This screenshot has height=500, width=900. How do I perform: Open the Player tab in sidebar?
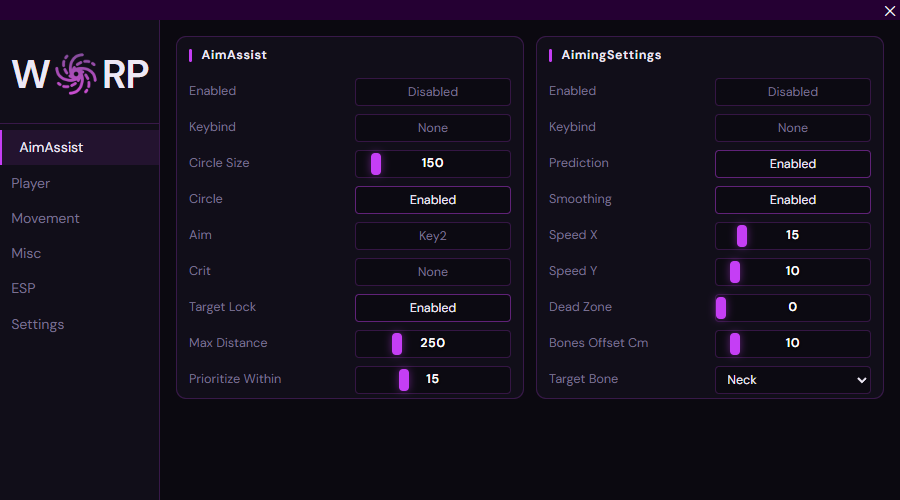(31, 183)
